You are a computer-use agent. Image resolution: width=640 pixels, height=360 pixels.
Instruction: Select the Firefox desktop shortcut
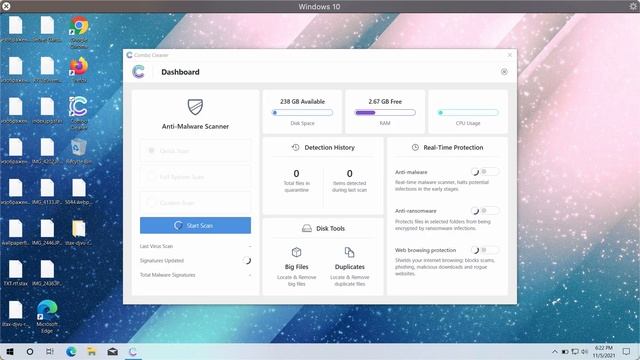pos(79,70)
